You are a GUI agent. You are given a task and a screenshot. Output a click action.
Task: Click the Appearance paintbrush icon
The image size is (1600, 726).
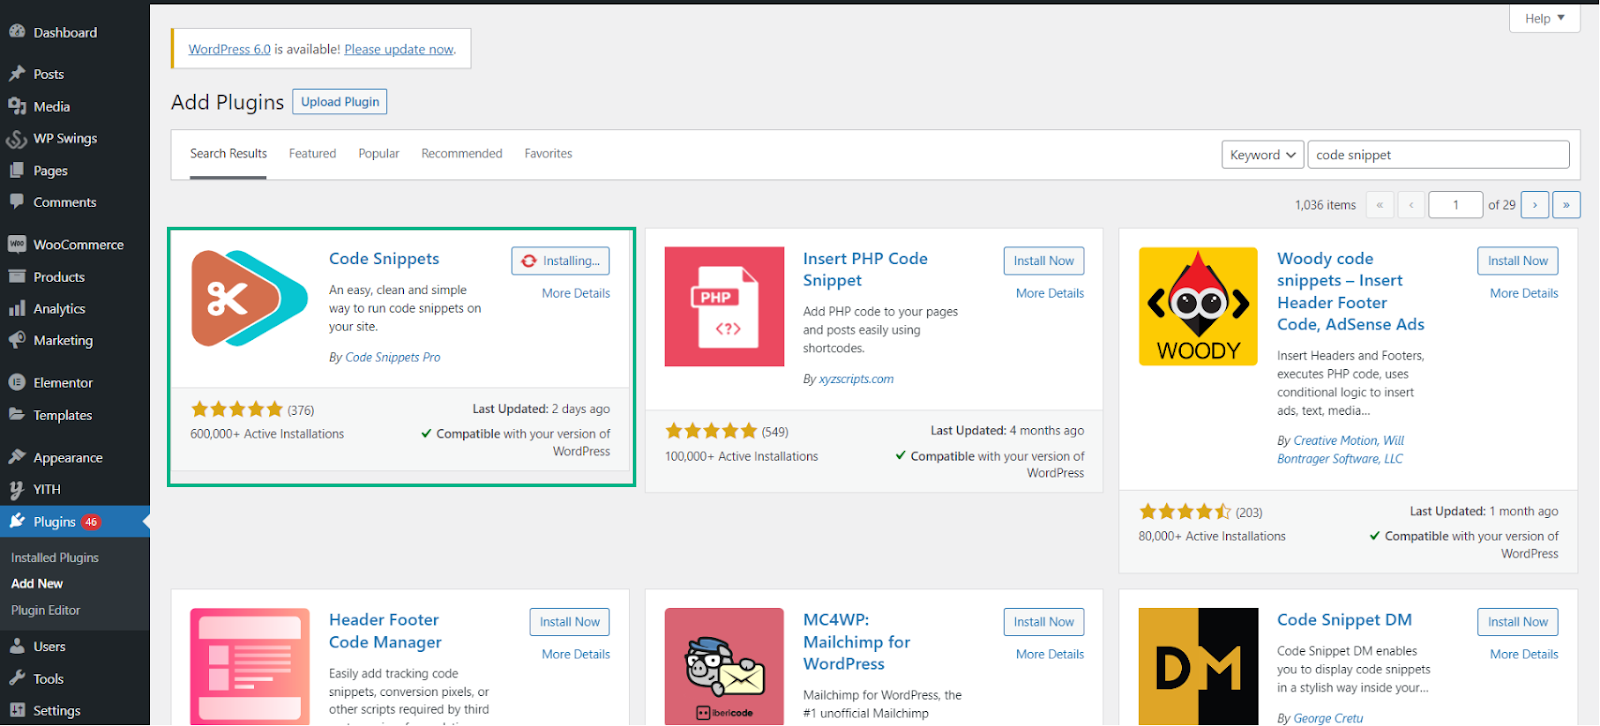coord(17,457)
